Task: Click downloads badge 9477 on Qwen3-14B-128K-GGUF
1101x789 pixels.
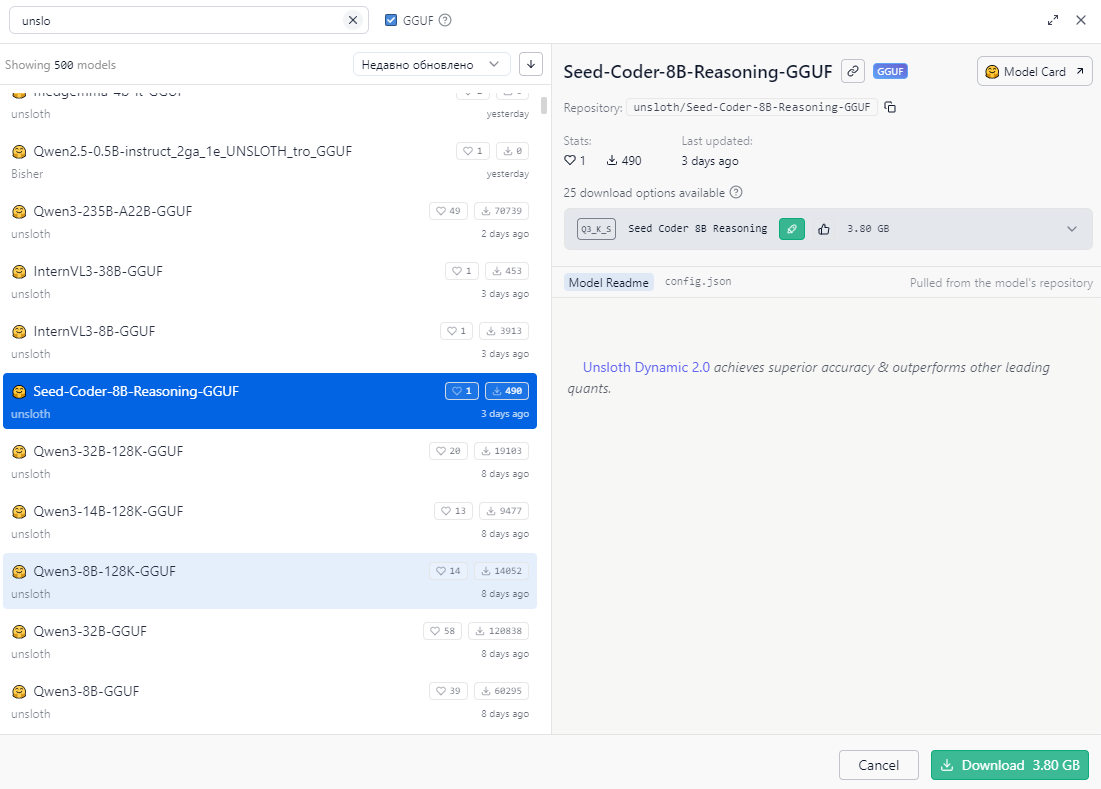Action: click(x=504, y=511)
